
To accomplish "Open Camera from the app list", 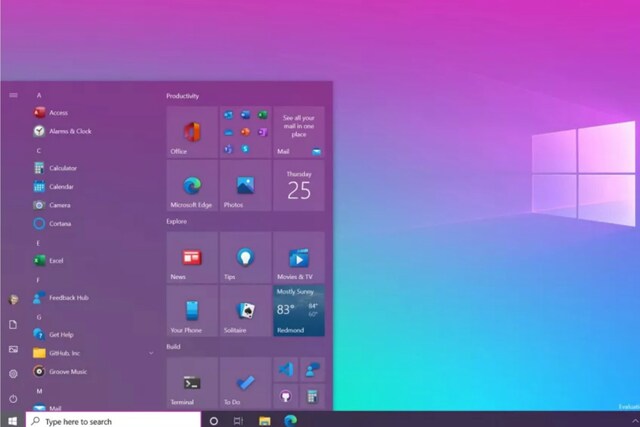I will 94,205.
